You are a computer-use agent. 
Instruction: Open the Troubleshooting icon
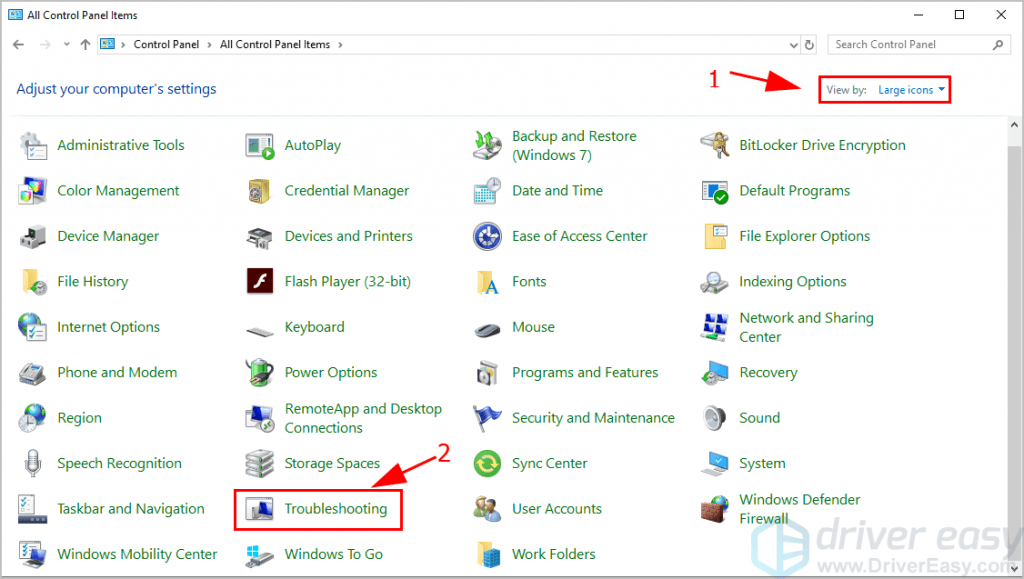pos(260,509)
